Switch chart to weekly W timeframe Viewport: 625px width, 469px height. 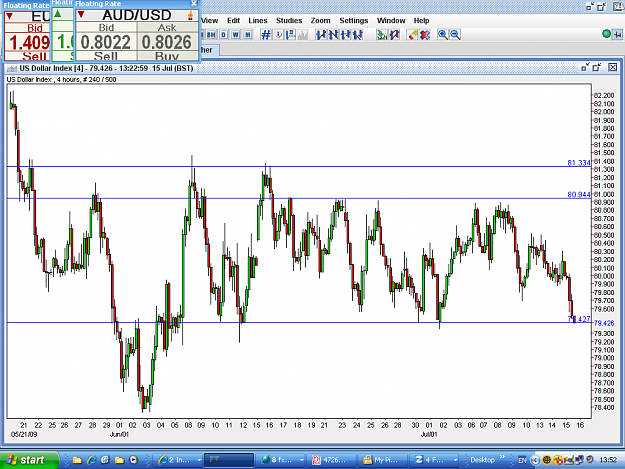236,35
